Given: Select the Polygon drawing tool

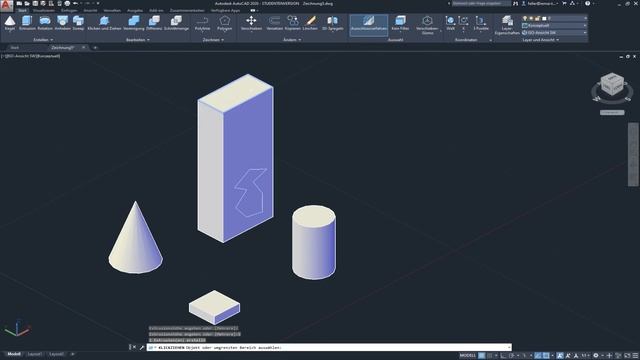Looking at the screenshot, I should coord(224,23).
